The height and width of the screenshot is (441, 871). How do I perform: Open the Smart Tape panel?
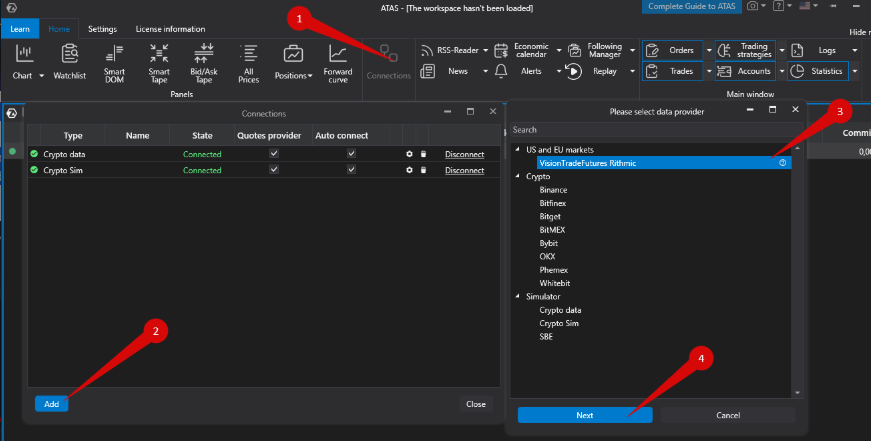coord(159,64)
